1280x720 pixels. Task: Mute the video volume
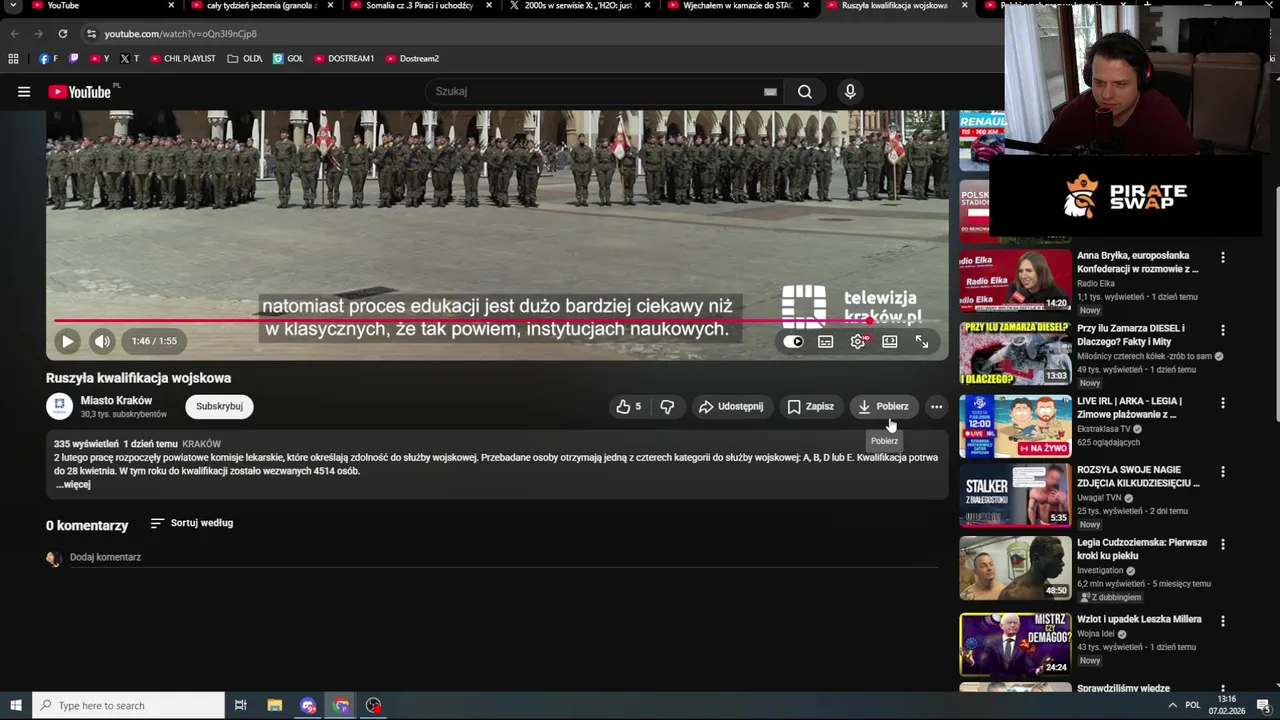point(102,341)
